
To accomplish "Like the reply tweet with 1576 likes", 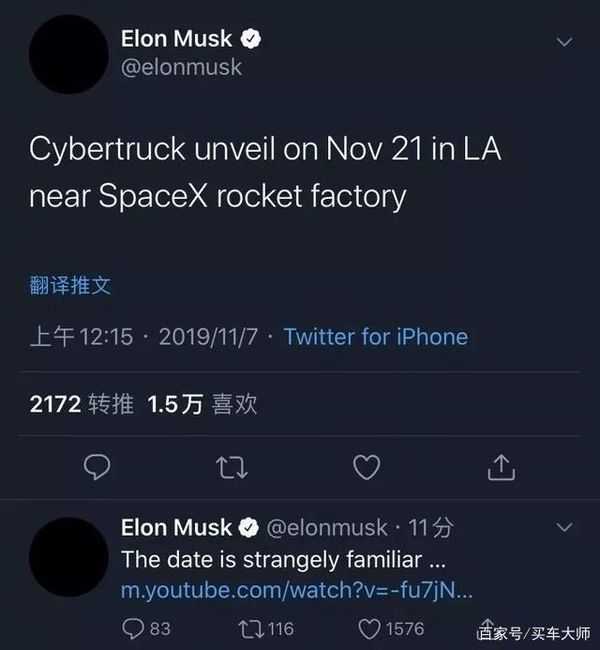I will [x=369, y=628].
